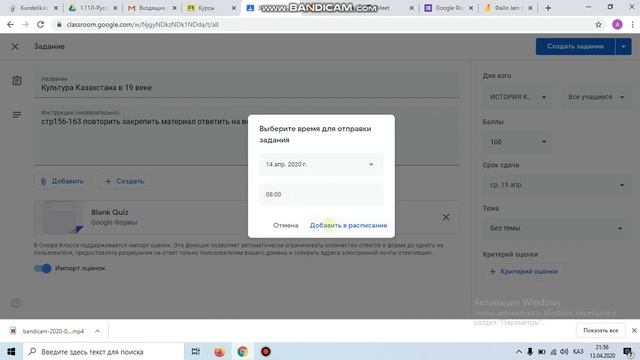Open the ИСТОРИЯ К... class dropdown
Viewport: 640px width, 360px height.
click(x=518, y=97)
